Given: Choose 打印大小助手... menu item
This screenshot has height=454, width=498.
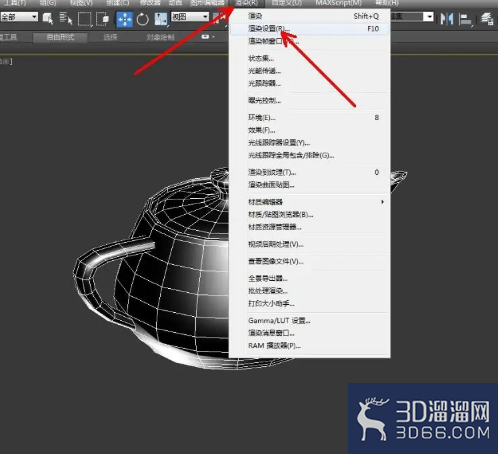Looking at the screenshot, I should click(310, 303).
